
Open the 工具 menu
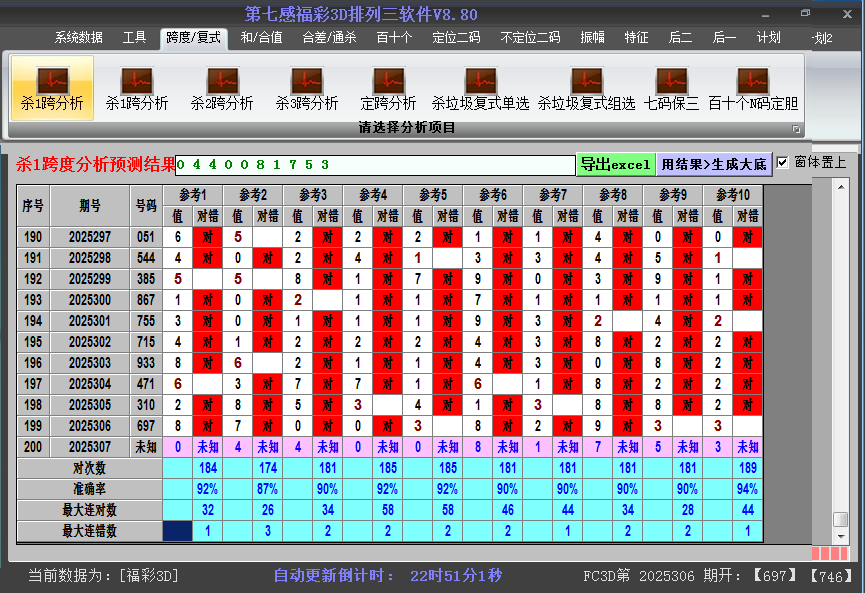tap(135, 38)
